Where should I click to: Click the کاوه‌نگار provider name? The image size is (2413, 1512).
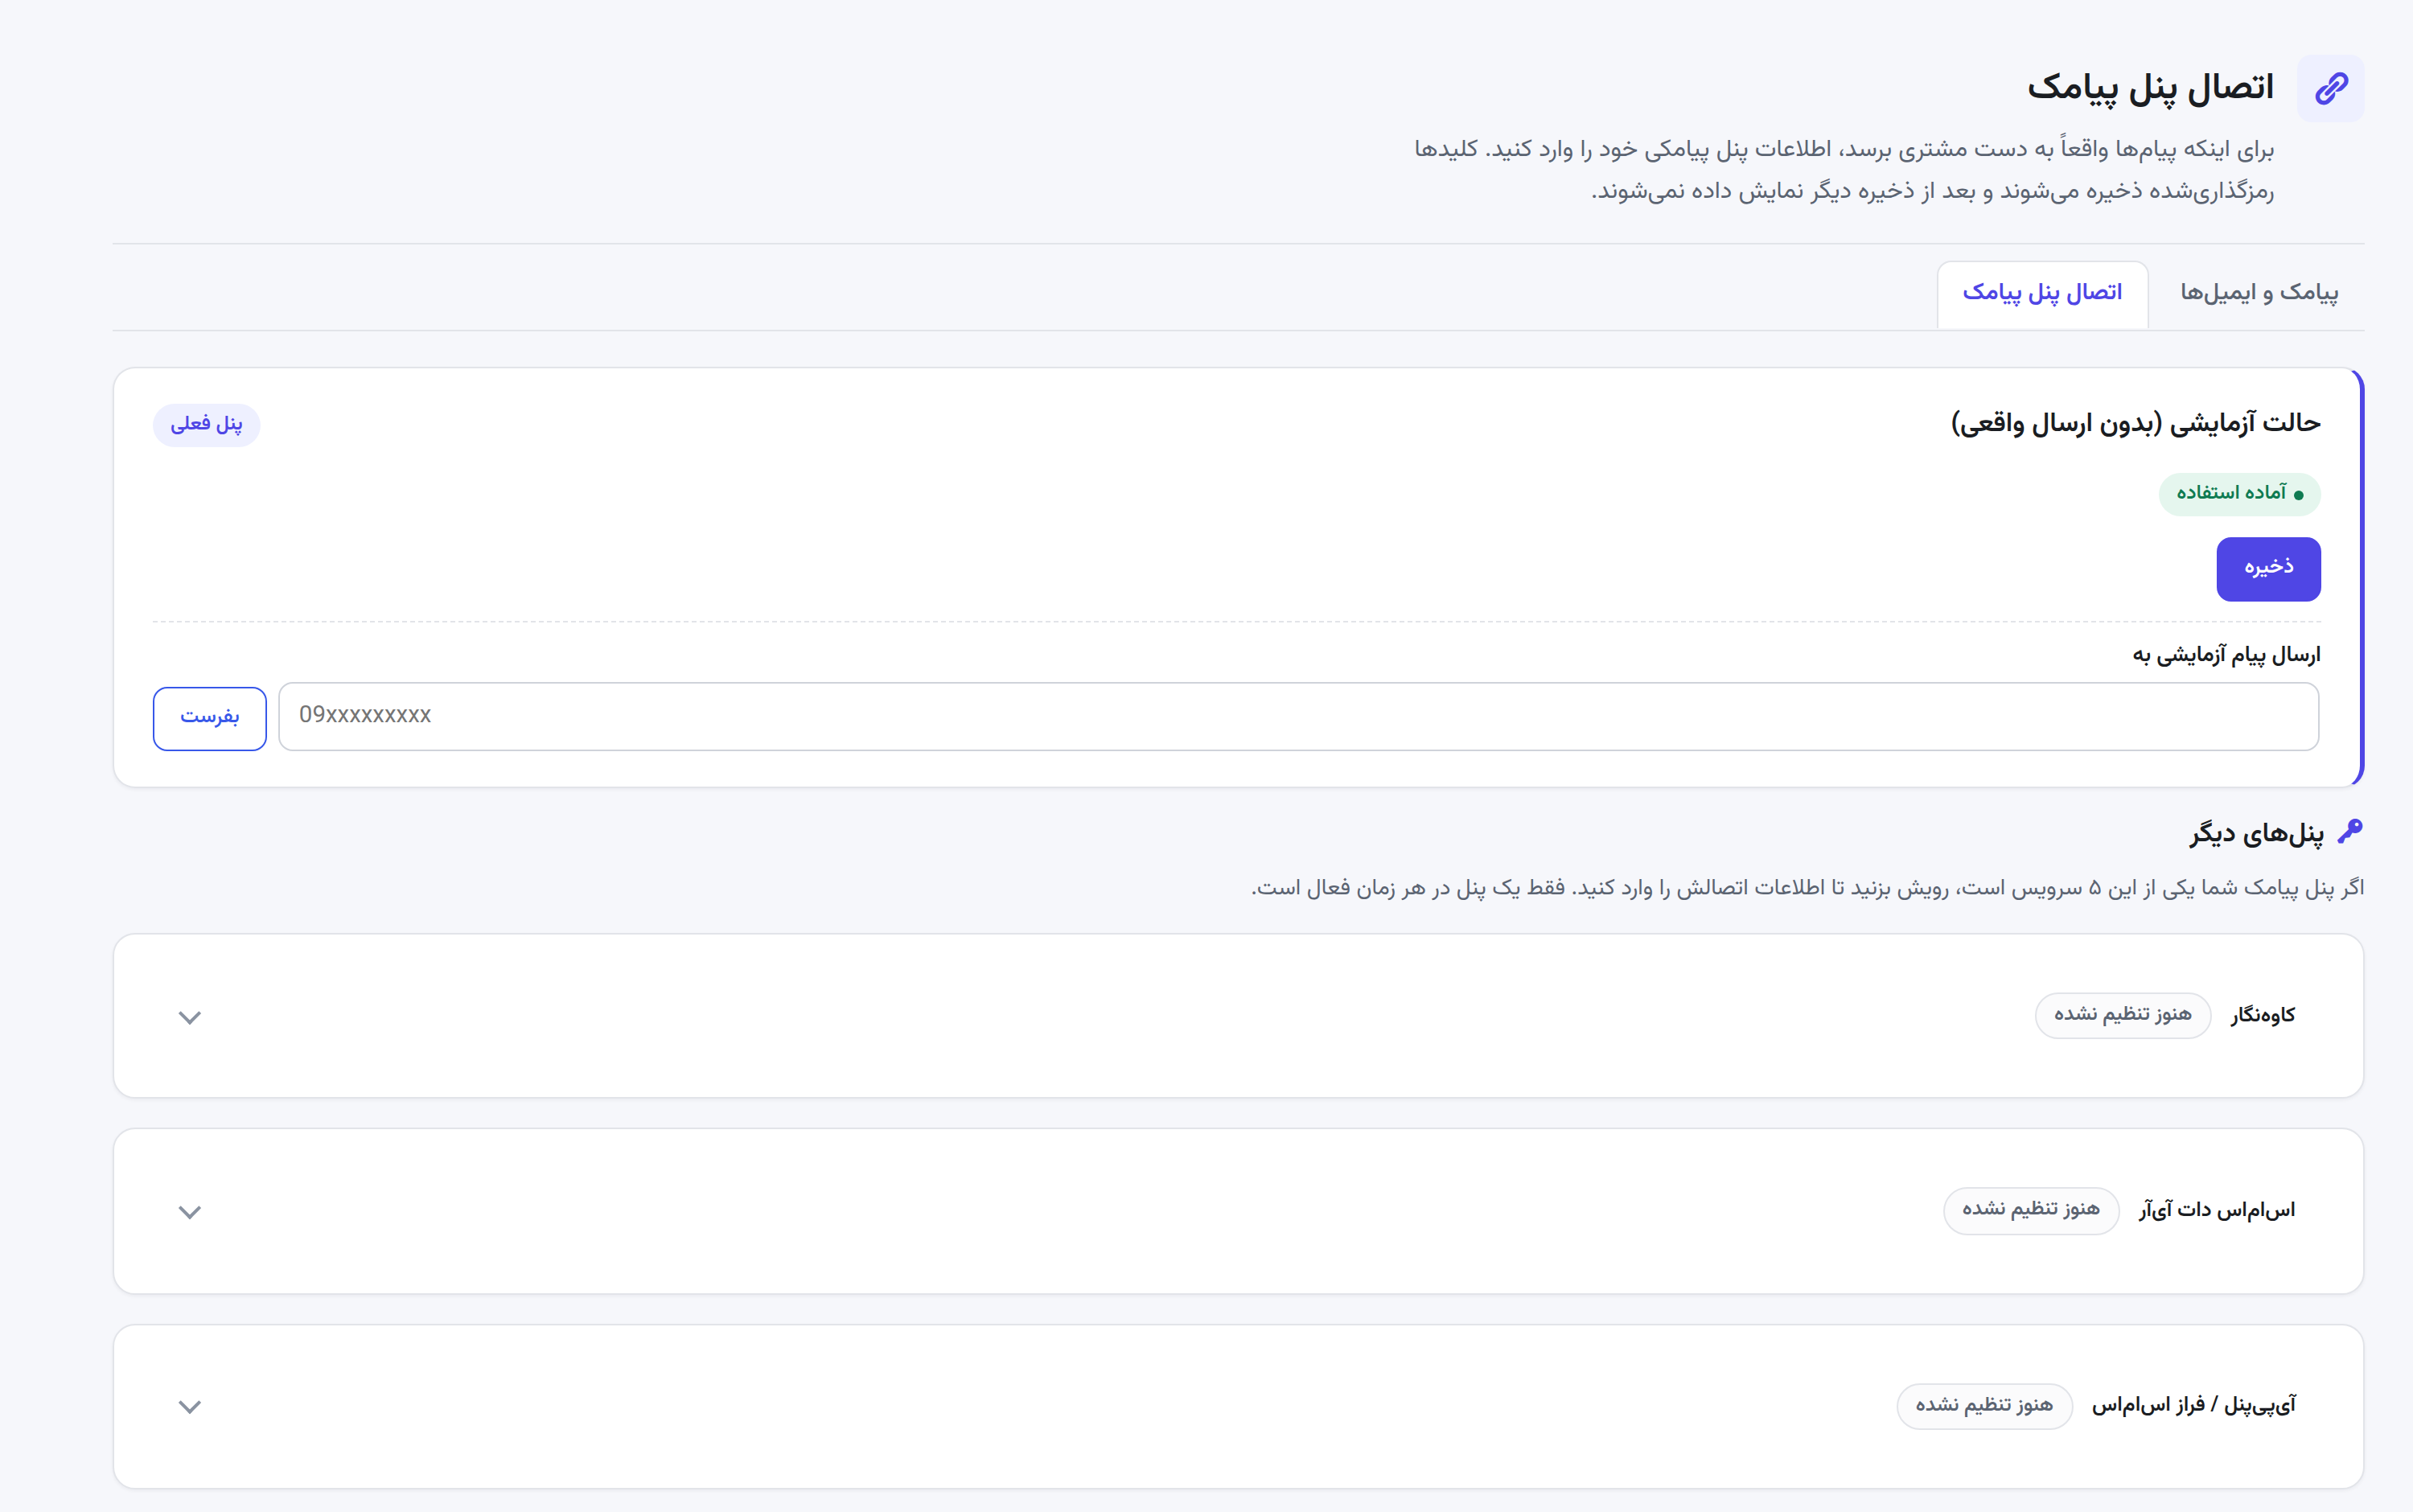(2262, 1015)
